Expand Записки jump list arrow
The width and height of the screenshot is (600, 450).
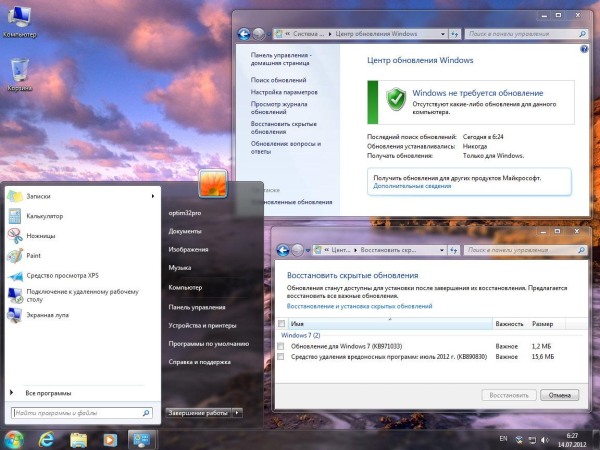pyautogui.click(x=153, y=196)
